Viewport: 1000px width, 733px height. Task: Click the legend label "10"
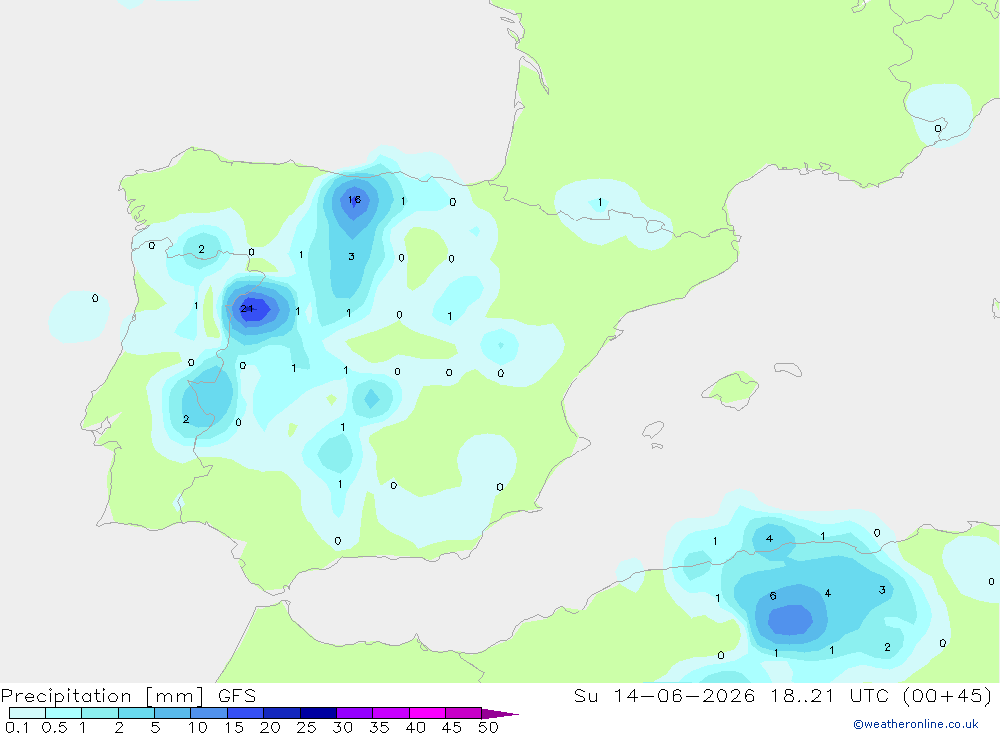[198, 727]
